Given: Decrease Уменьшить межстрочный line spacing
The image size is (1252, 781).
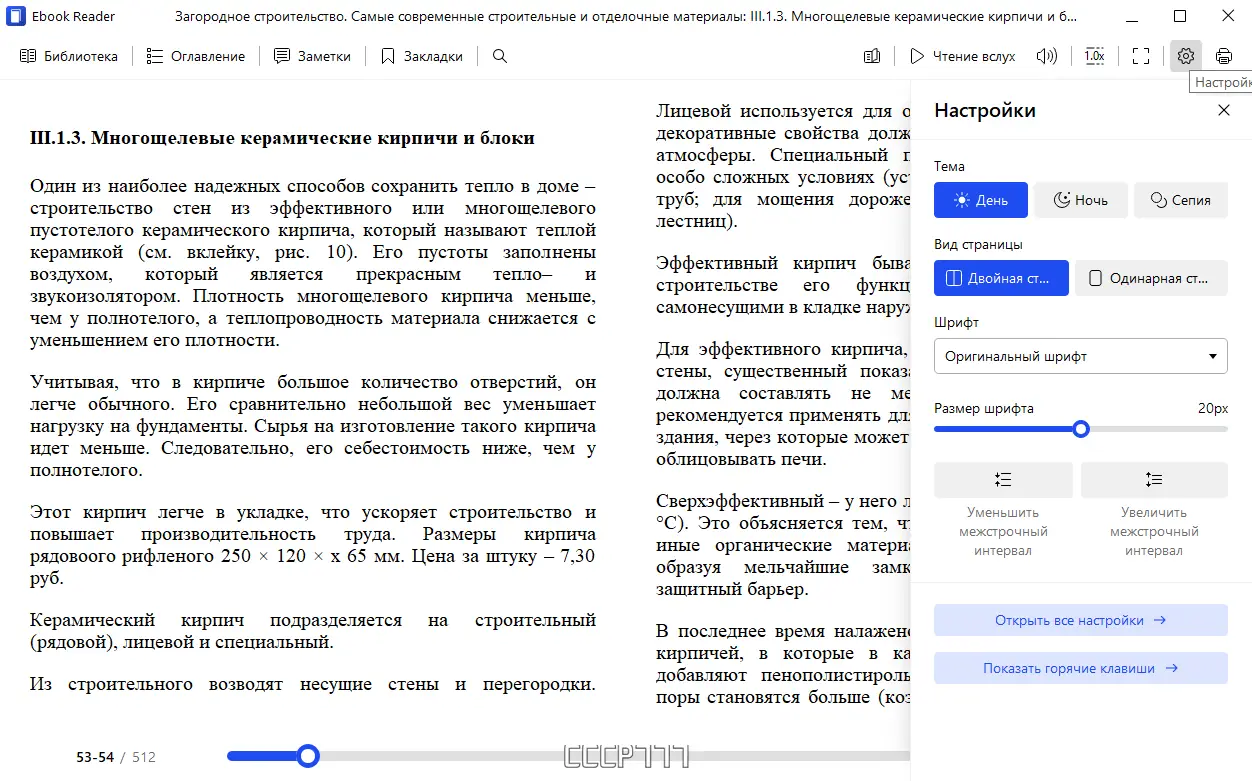Looking at the screenshot, I should [x=1003, y=480].
